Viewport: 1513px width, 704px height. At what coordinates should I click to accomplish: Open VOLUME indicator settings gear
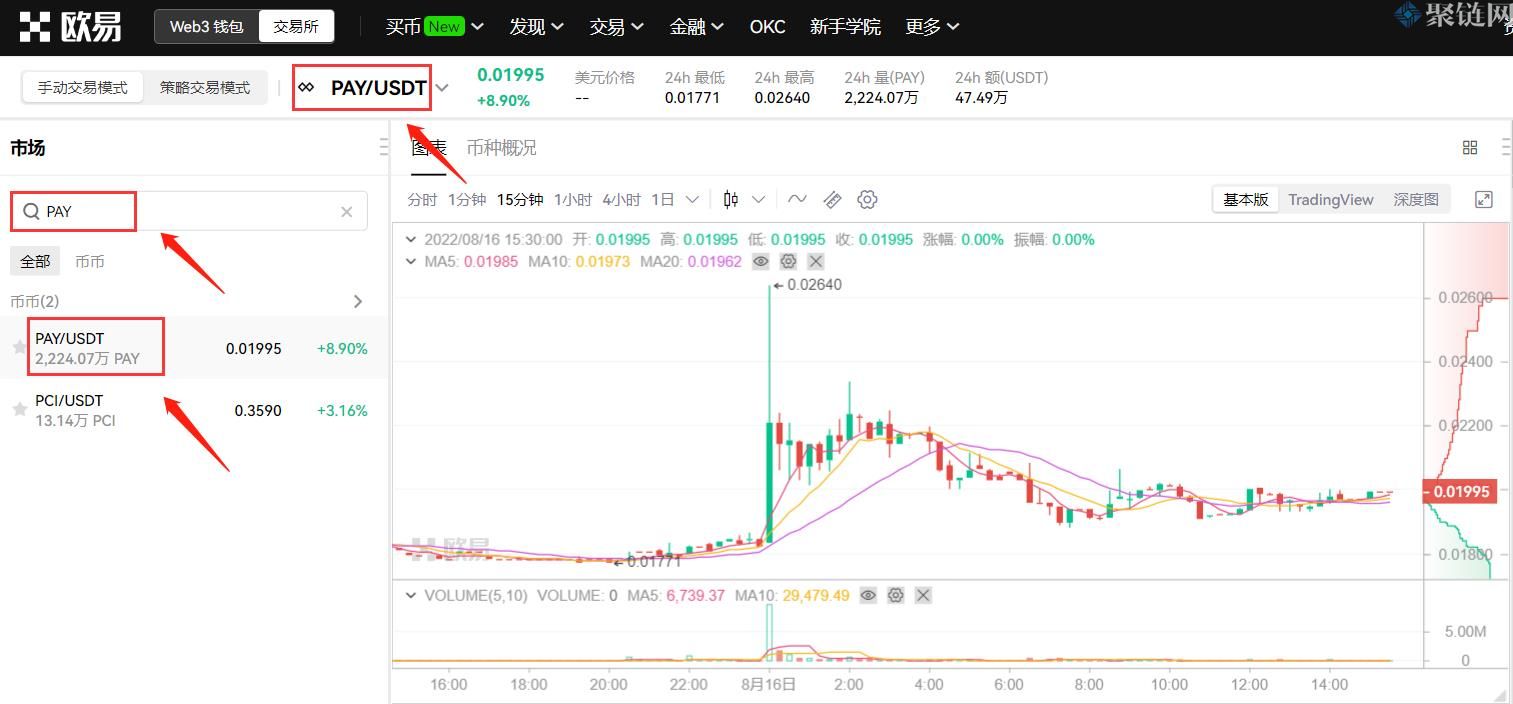[x=896, y=595]
